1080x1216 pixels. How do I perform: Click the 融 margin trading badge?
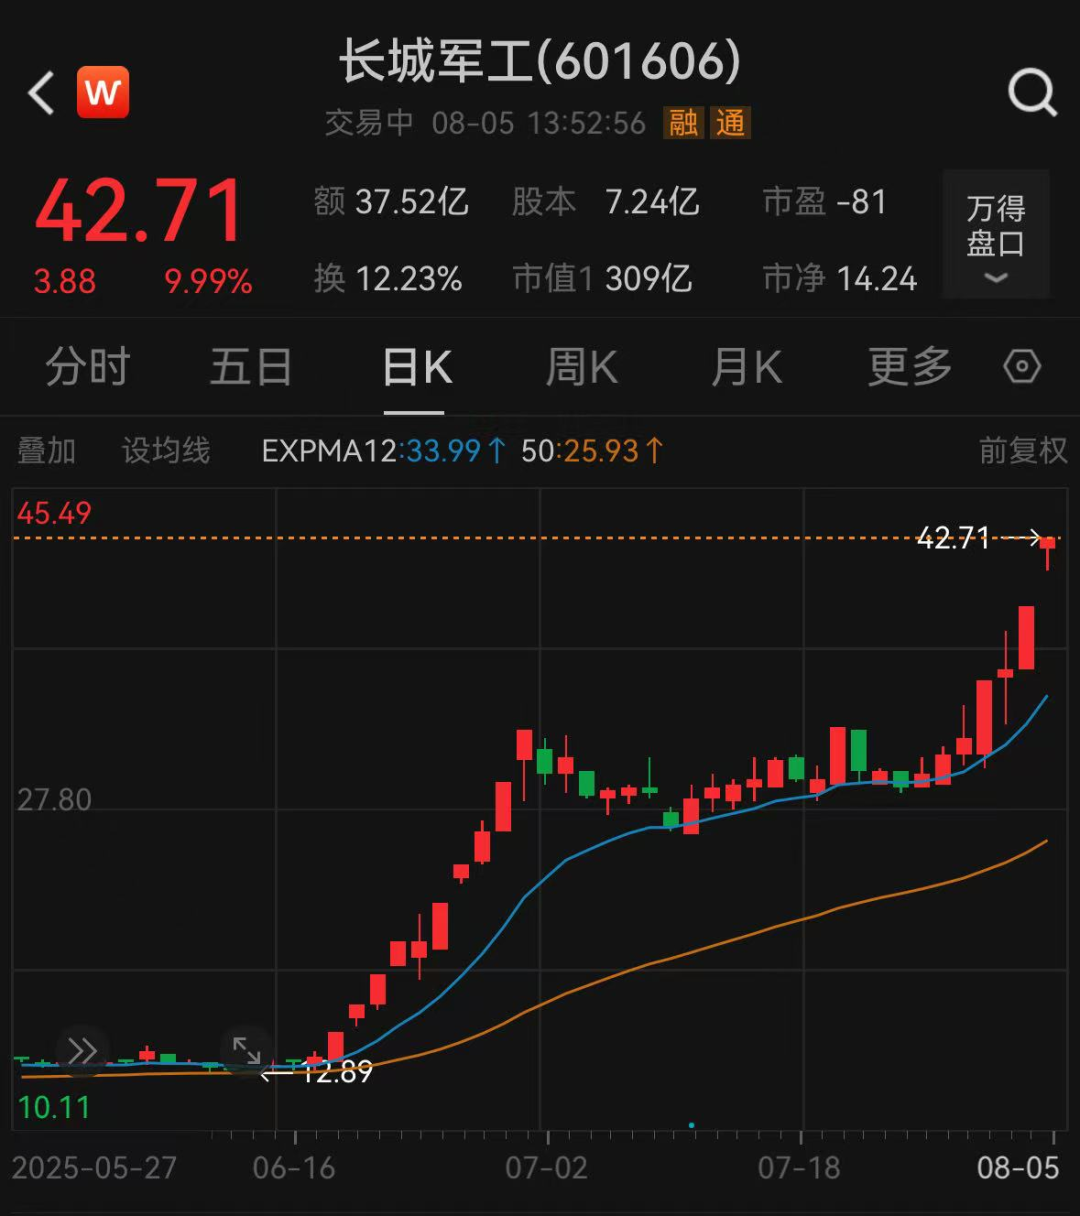coord(685,122)
